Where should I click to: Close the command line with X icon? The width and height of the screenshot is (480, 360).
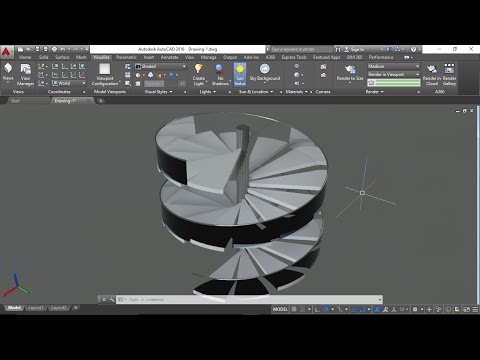pyautogui.click(x=104, y=299)
